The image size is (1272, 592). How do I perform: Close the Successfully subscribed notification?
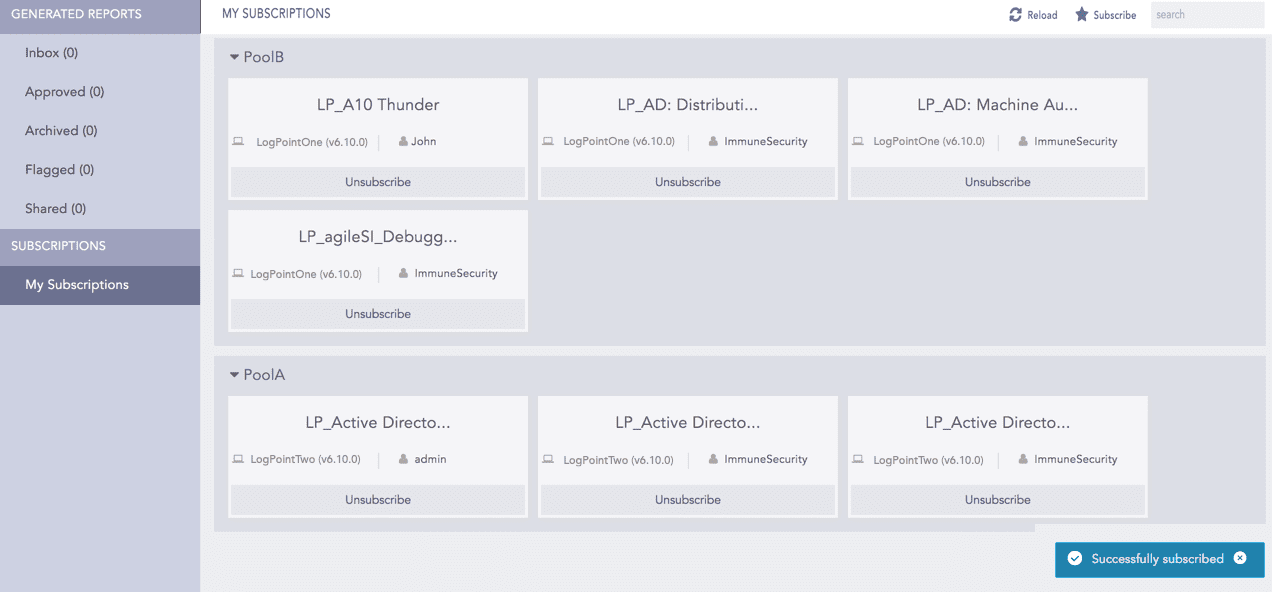(1240, 558)
